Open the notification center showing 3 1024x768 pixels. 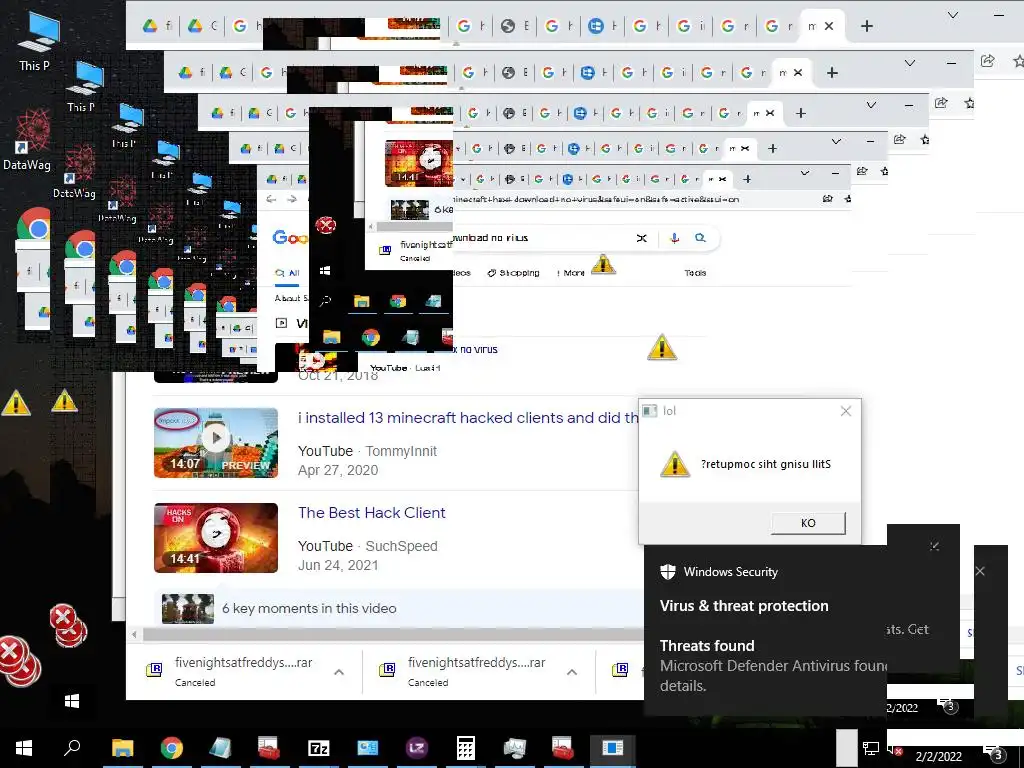994,752
